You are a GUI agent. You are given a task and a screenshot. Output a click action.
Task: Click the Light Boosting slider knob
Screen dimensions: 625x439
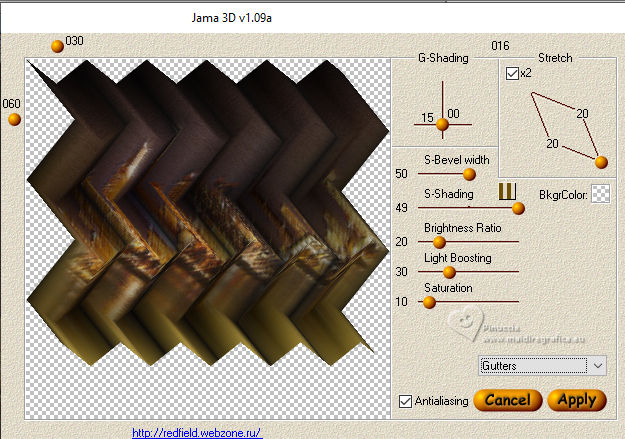click(x=449, y=272)
